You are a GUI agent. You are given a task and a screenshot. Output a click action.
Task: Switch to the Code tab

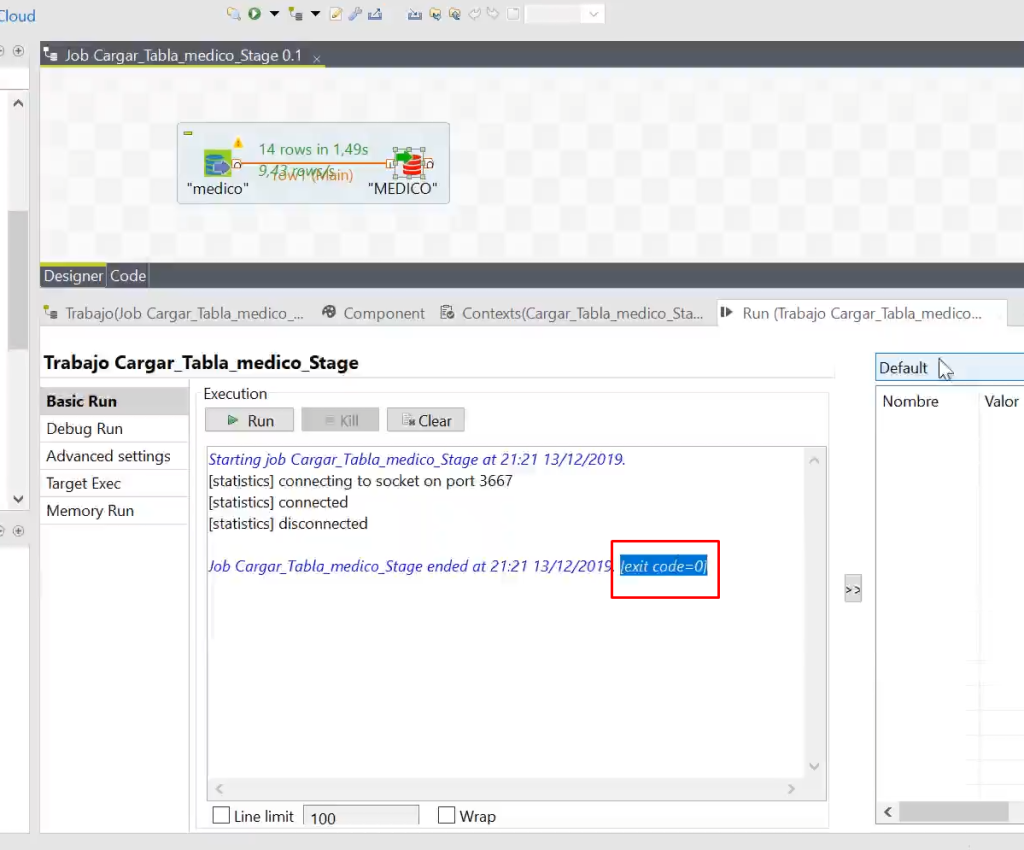(127, 275)
